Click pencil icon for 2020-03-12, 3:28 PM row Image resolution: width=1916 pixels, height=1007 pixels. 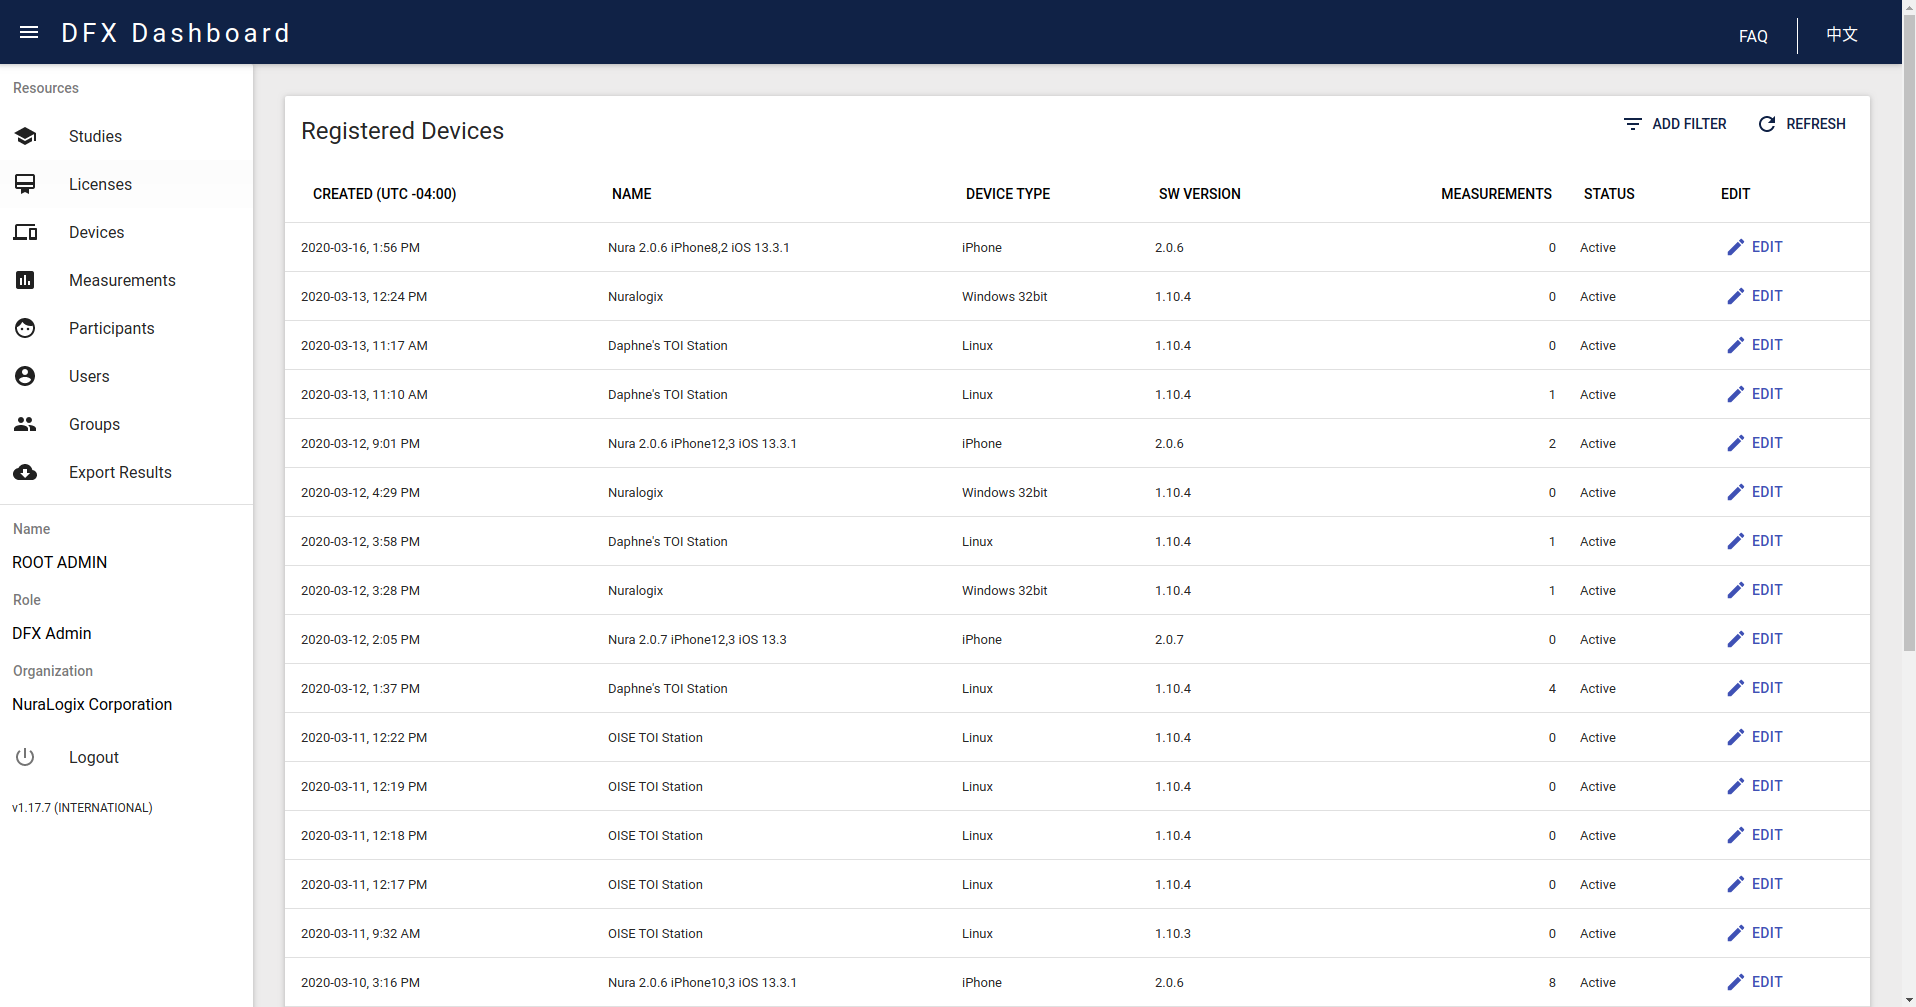pos(1736,590)
